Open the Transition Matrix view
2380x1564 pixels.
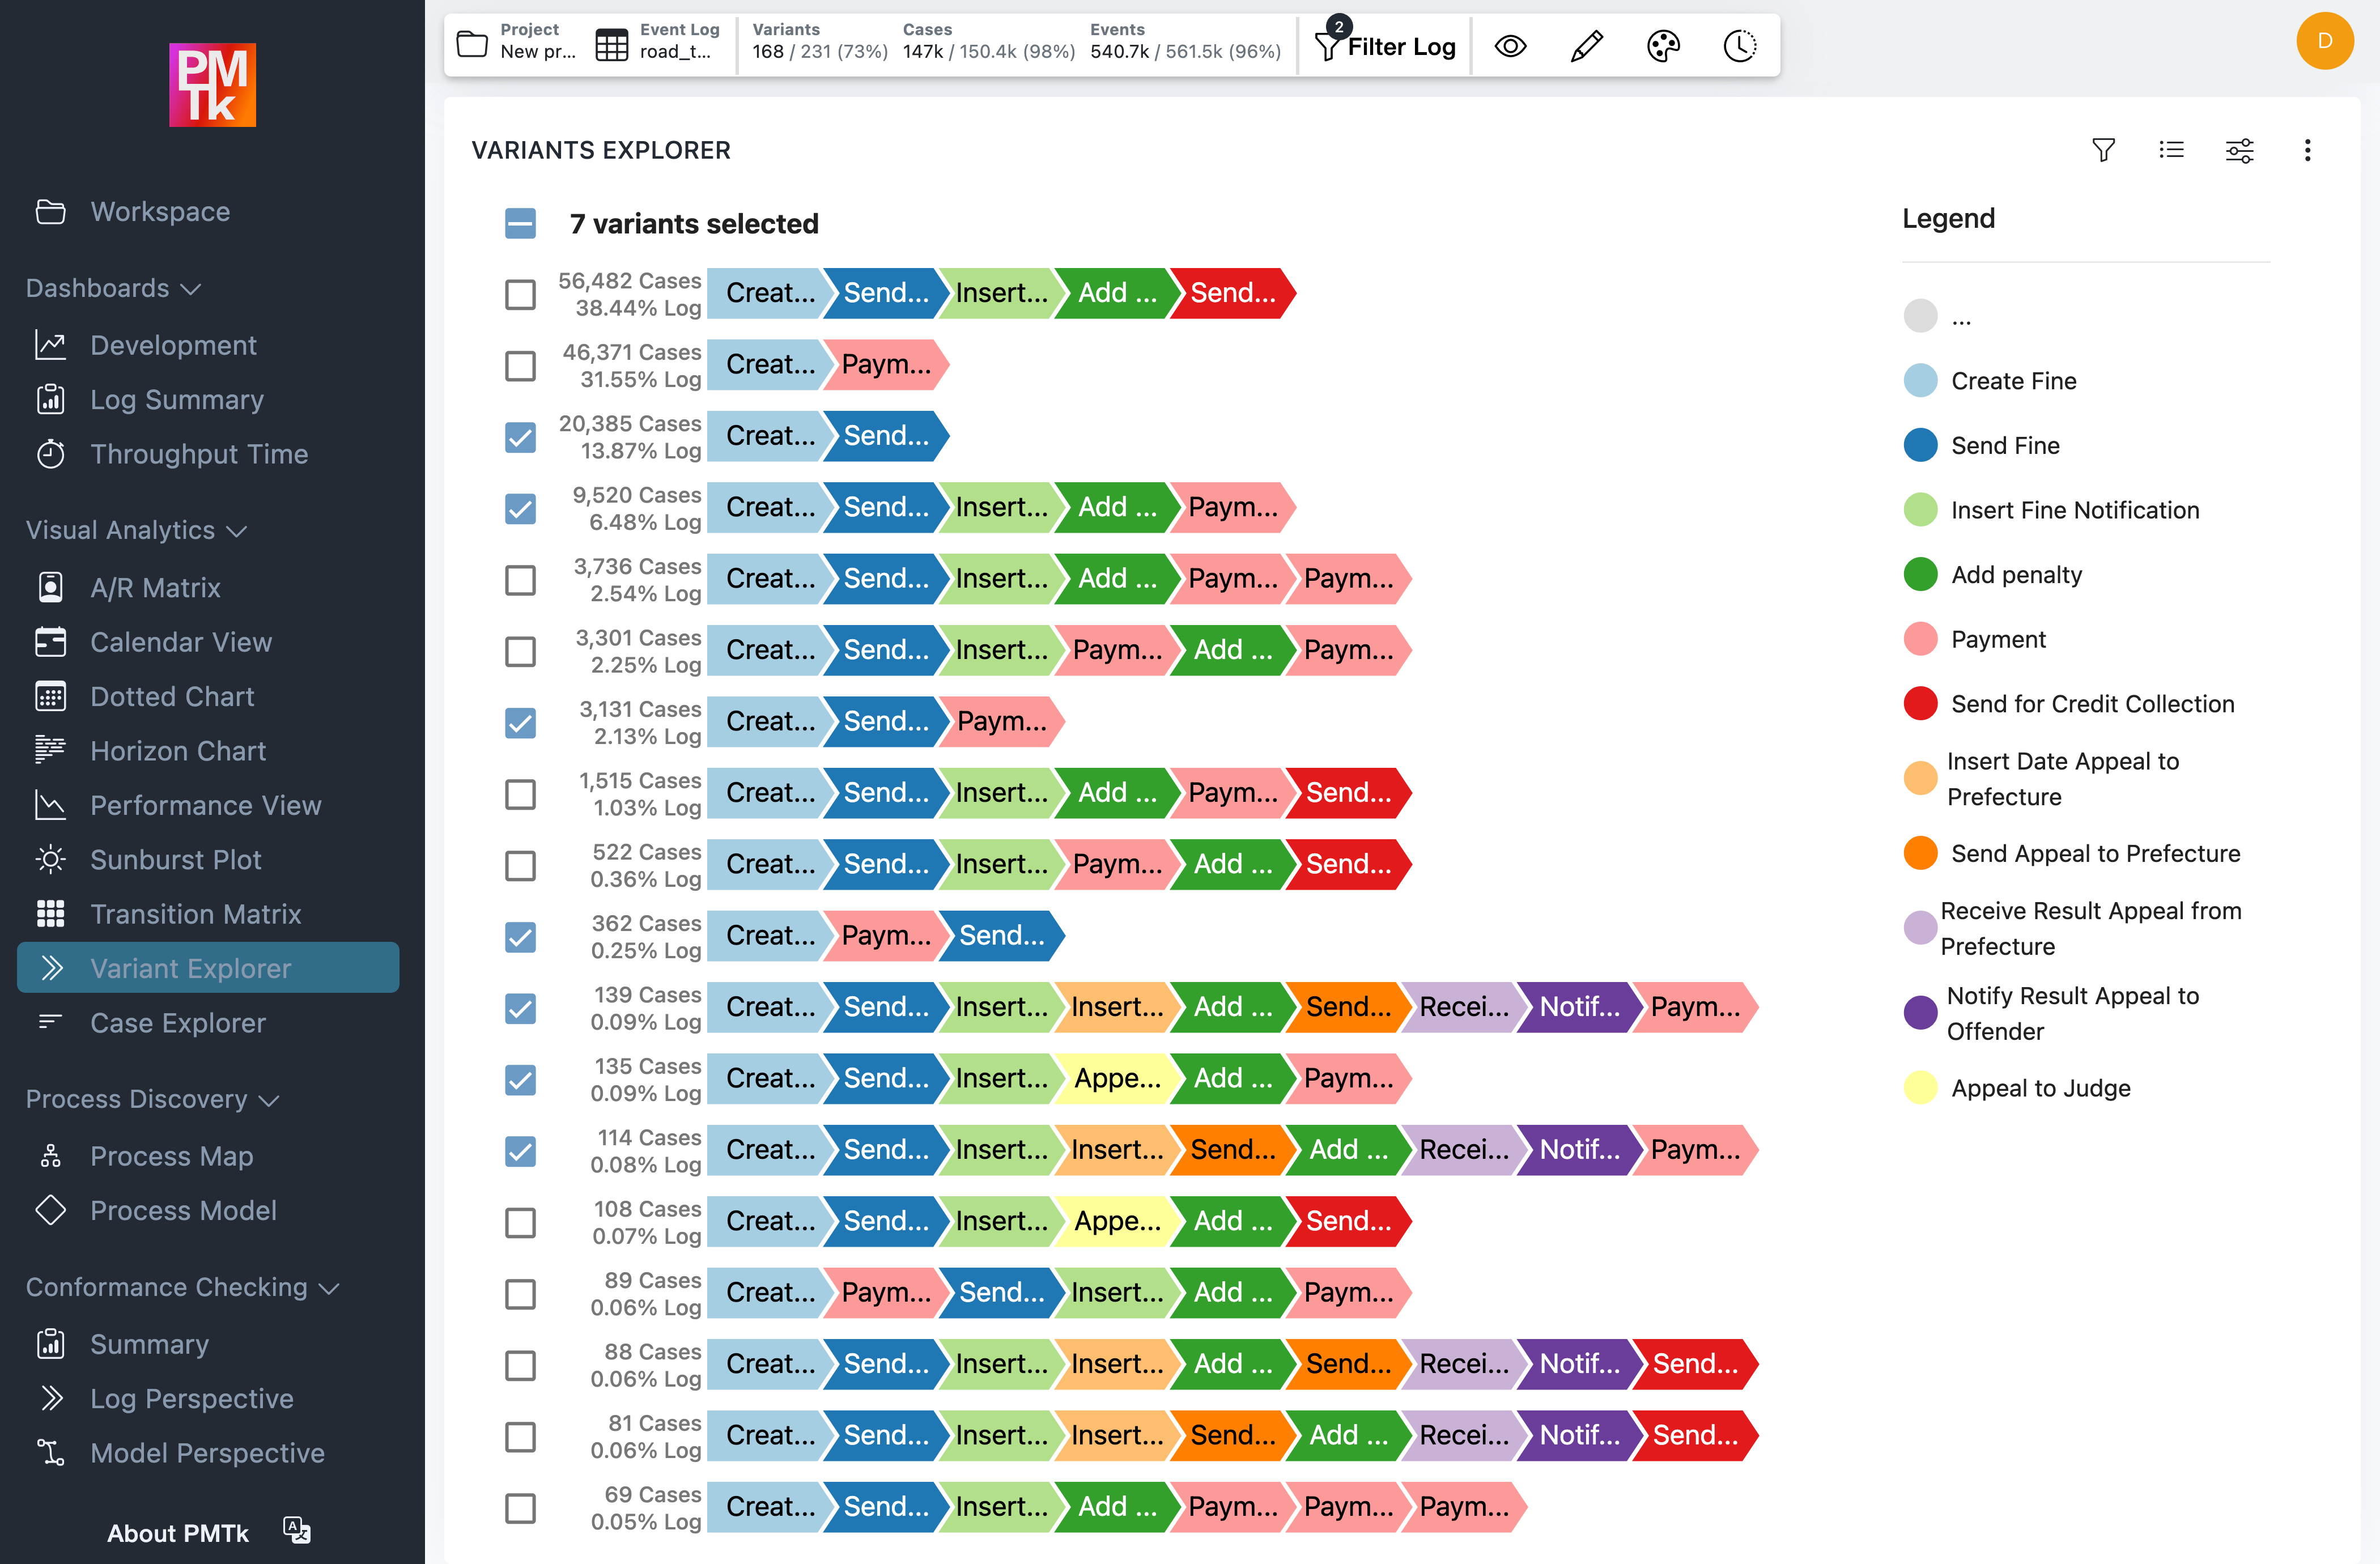[196, 913]
